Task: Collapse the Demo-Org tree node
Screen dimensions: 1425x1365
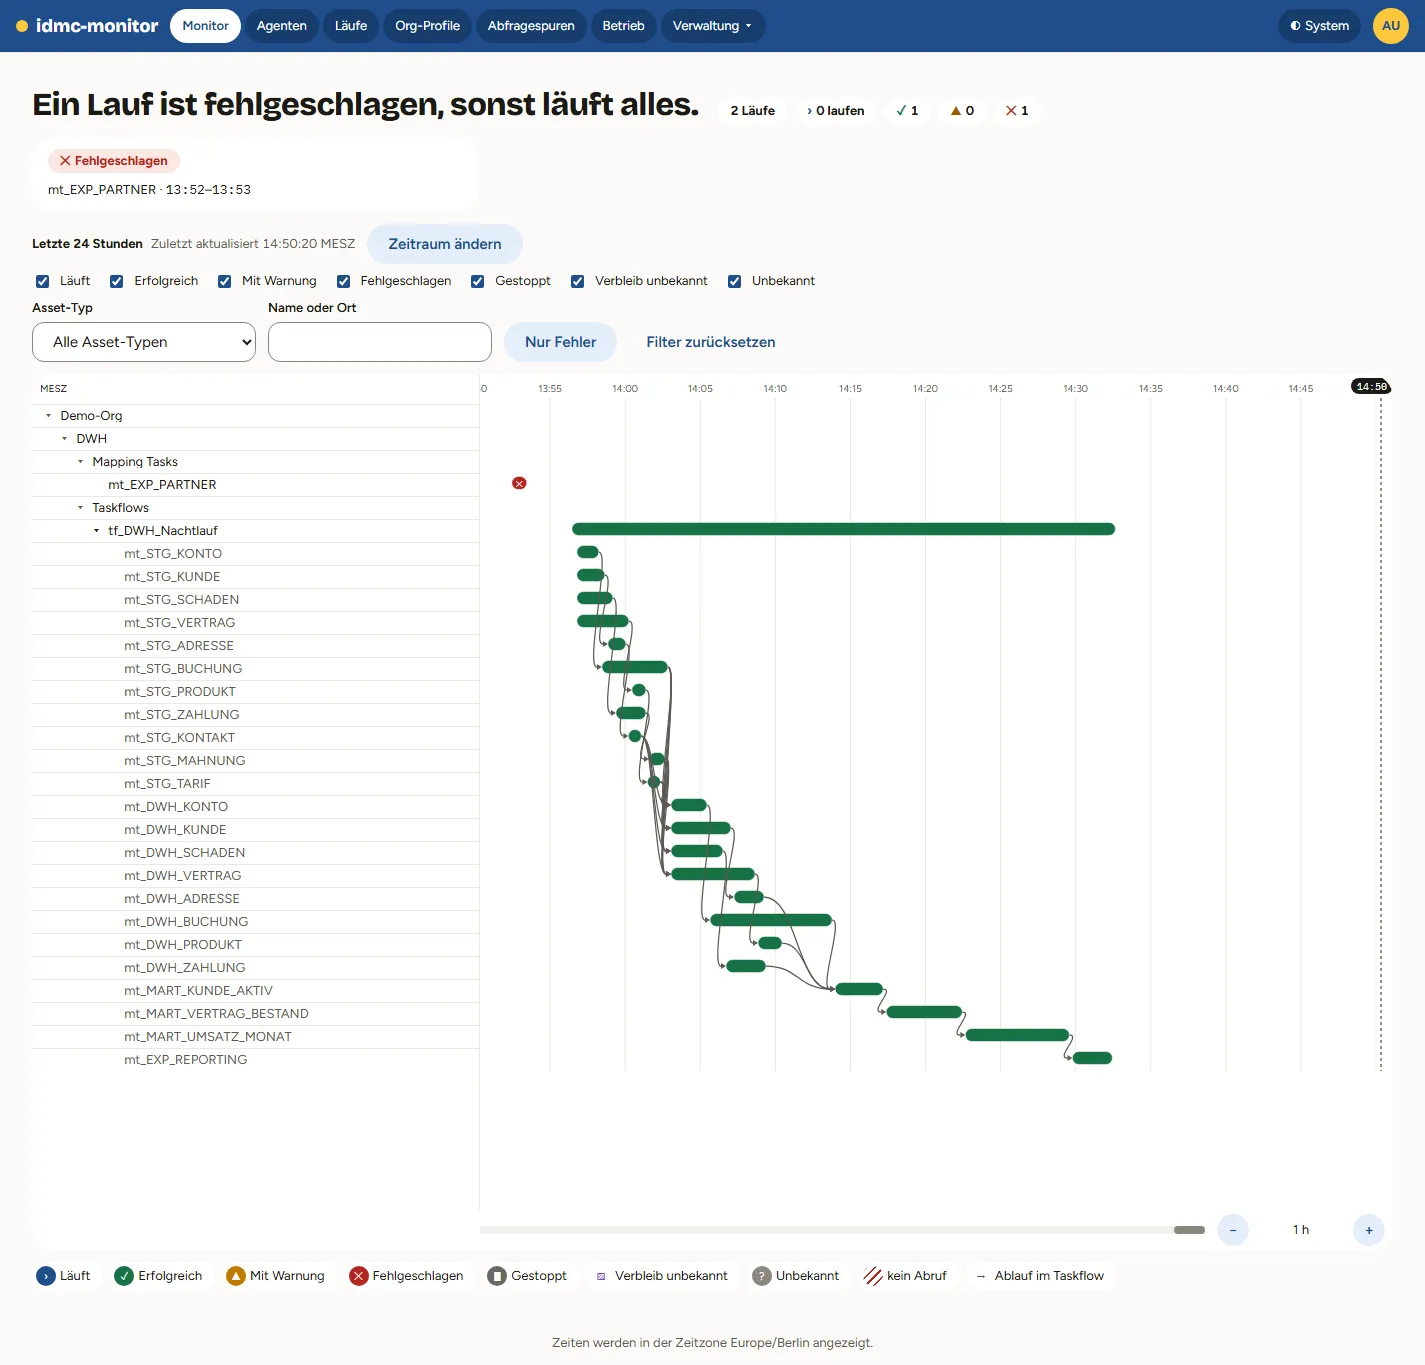Action: (x=48, y=416)
